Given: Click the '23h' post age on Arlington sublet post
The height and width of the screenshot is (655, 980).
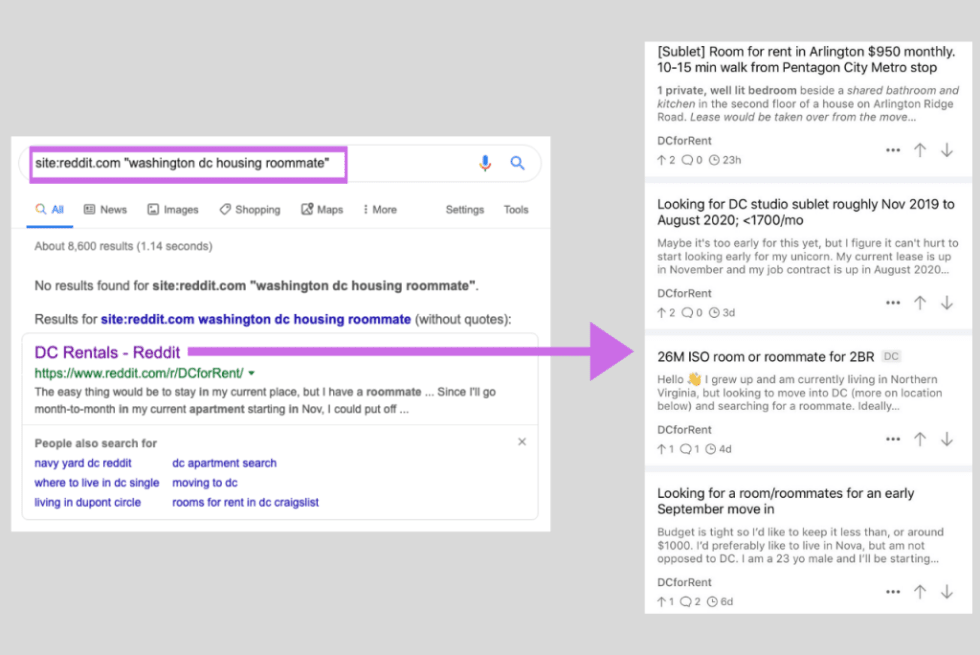Looking at the screenshot, I should click(725, 160).
